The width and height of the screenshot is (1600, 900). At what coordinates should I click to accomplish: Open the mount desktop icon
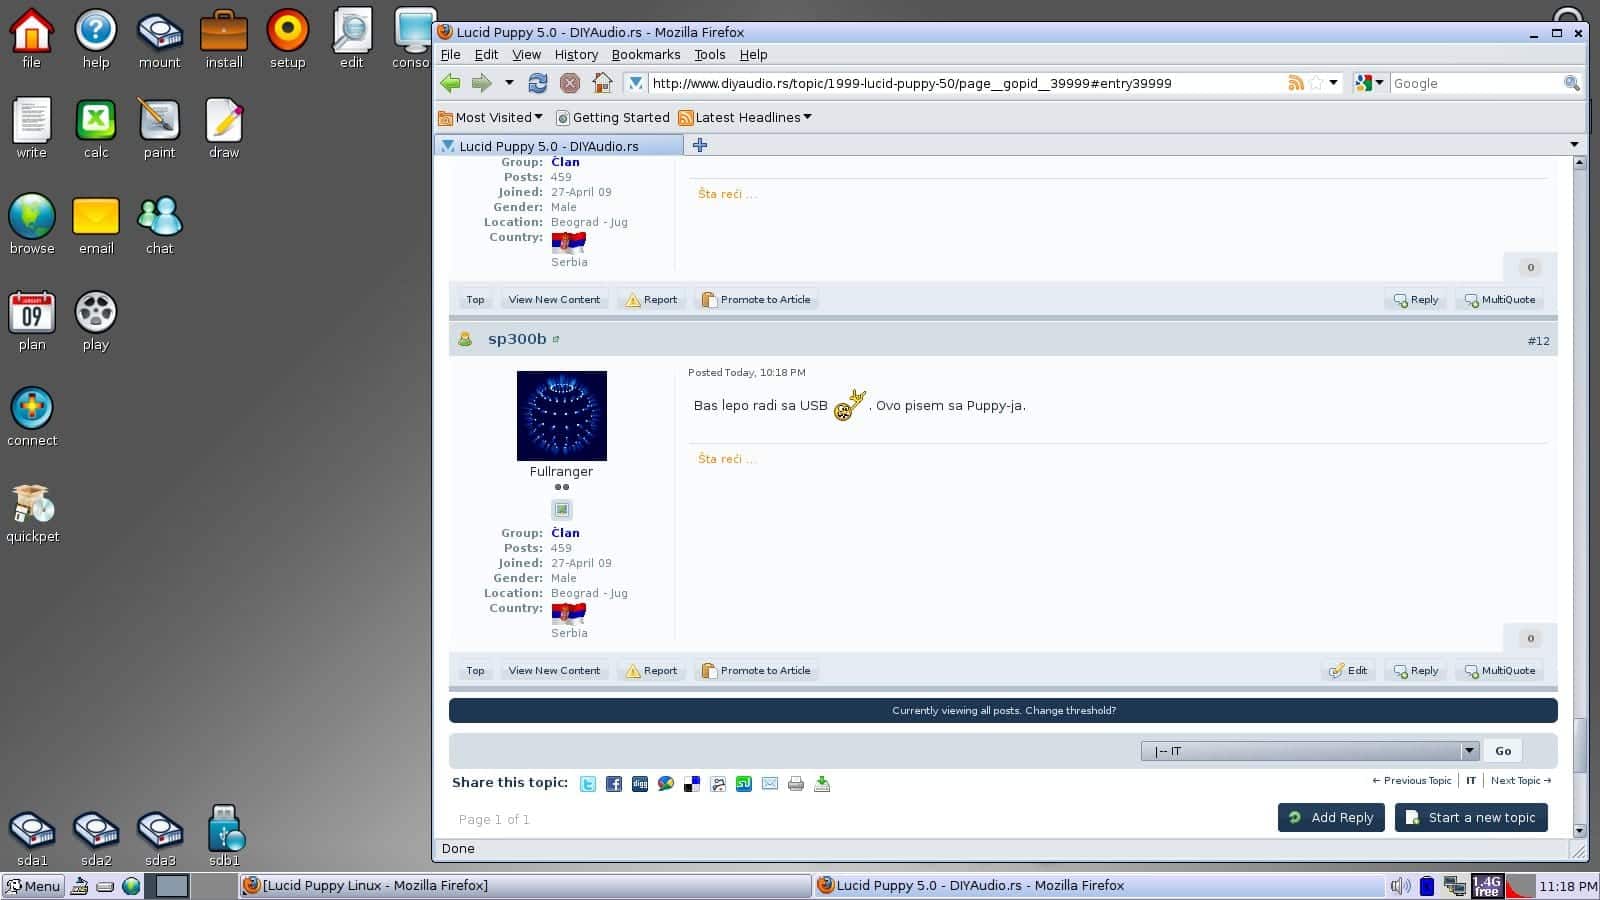tap(160, 40)
